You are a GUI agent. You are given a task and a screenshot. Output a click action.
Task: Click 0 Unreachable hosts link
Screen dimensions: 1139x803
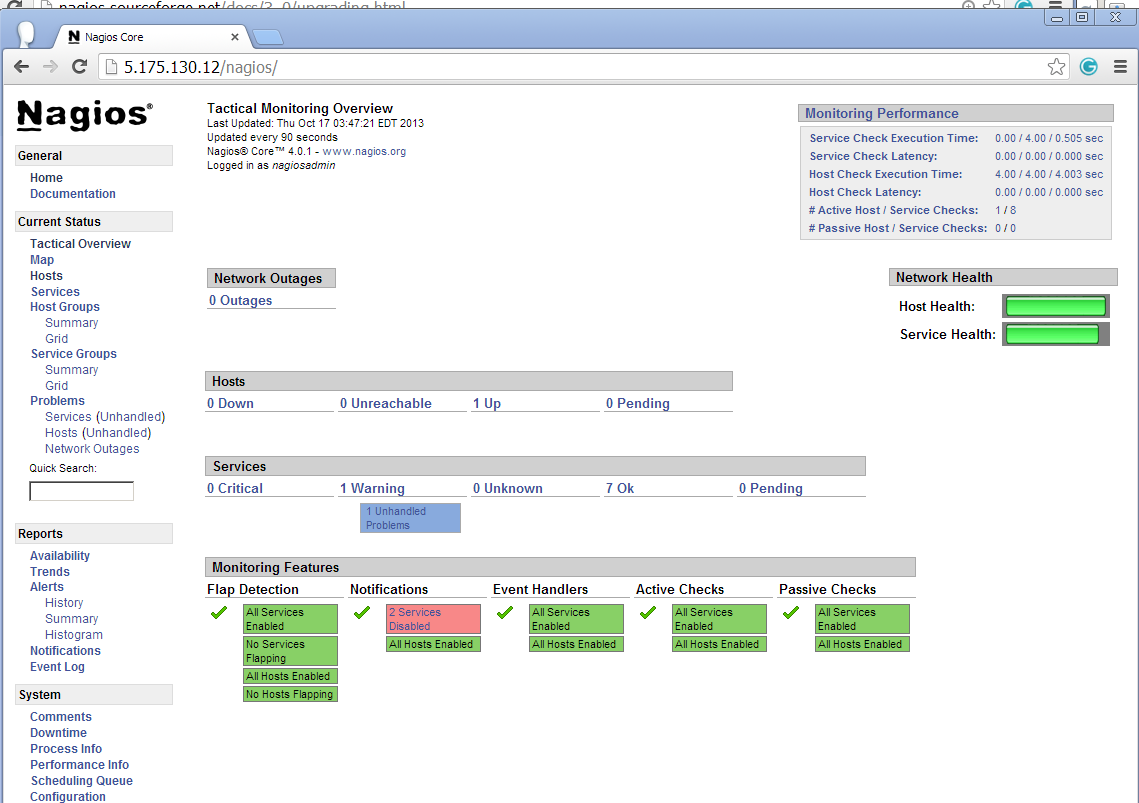pos(386,404)
